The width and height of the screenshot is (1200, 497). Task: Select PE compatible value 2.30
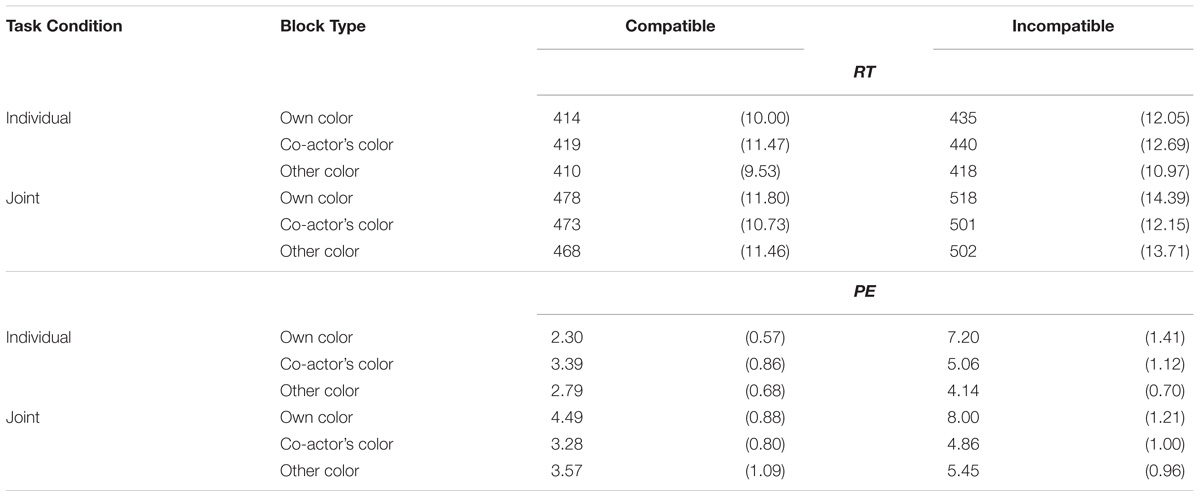click(569, 337)
